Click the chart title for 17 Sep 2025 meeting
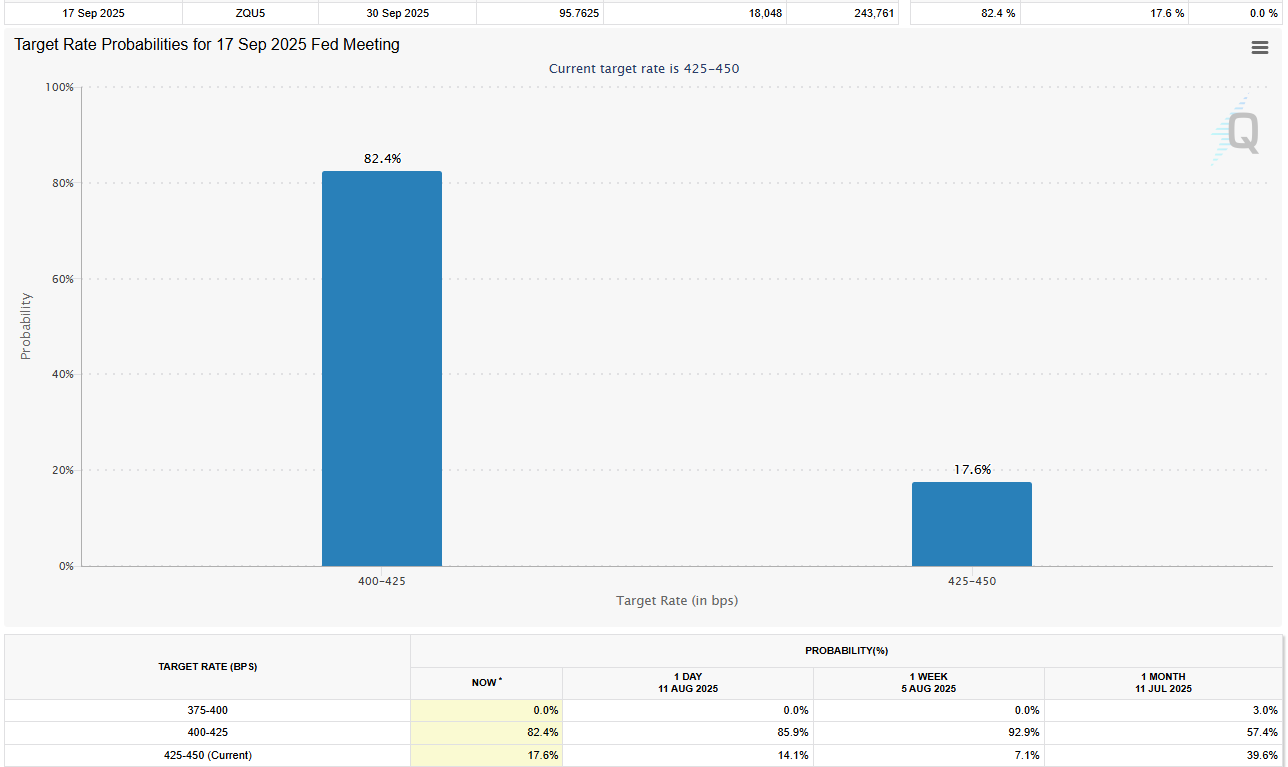 coord(207,45)
